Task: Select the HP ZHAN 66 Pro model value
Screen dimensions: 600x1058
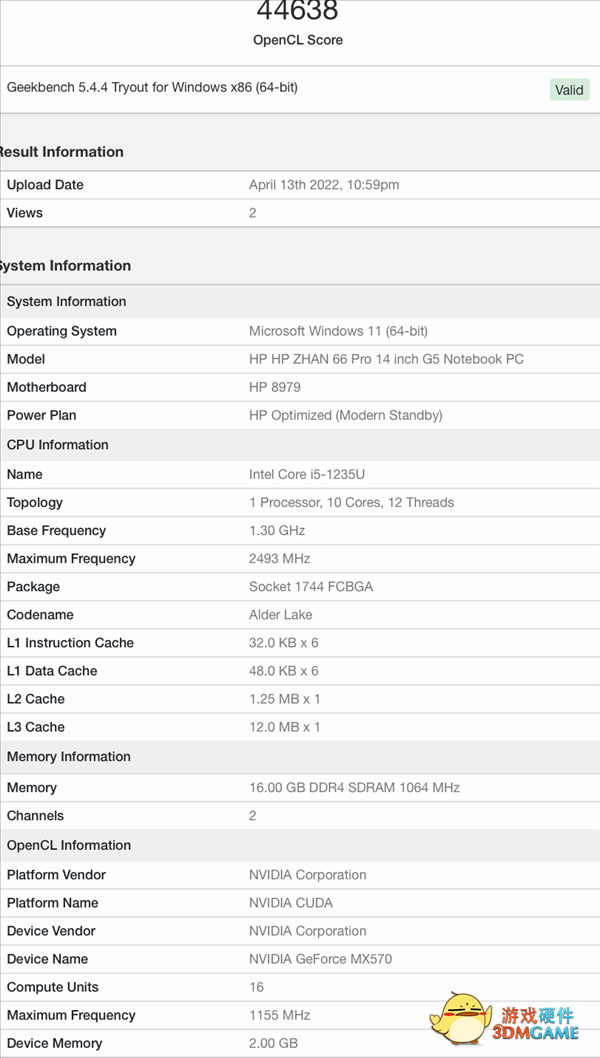Action: (386, 360)
